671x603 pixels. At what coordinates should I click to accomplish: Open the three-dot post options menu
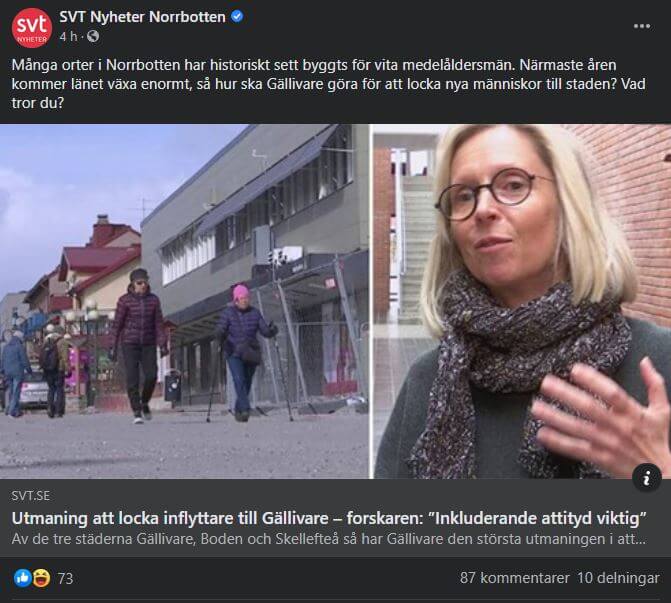tap(641, 26)
